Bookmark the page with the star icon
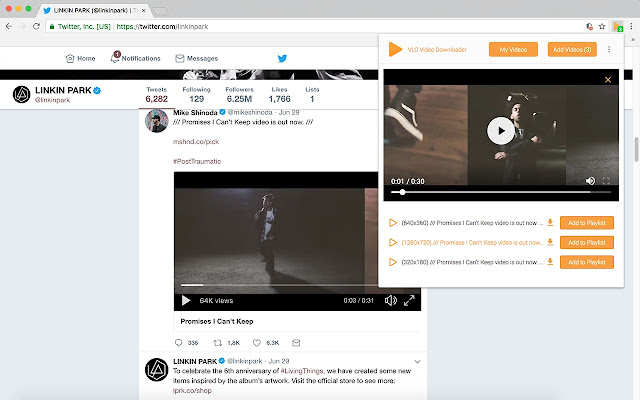 click(602, 27)
